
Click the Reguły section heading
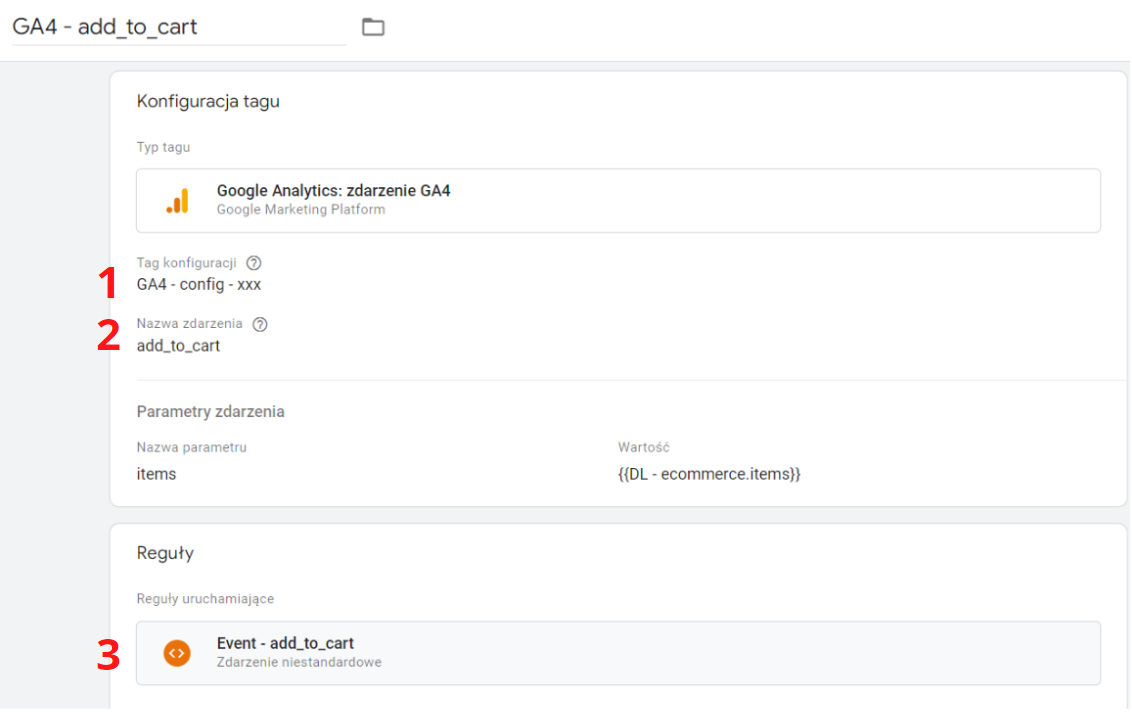(165, 553)
